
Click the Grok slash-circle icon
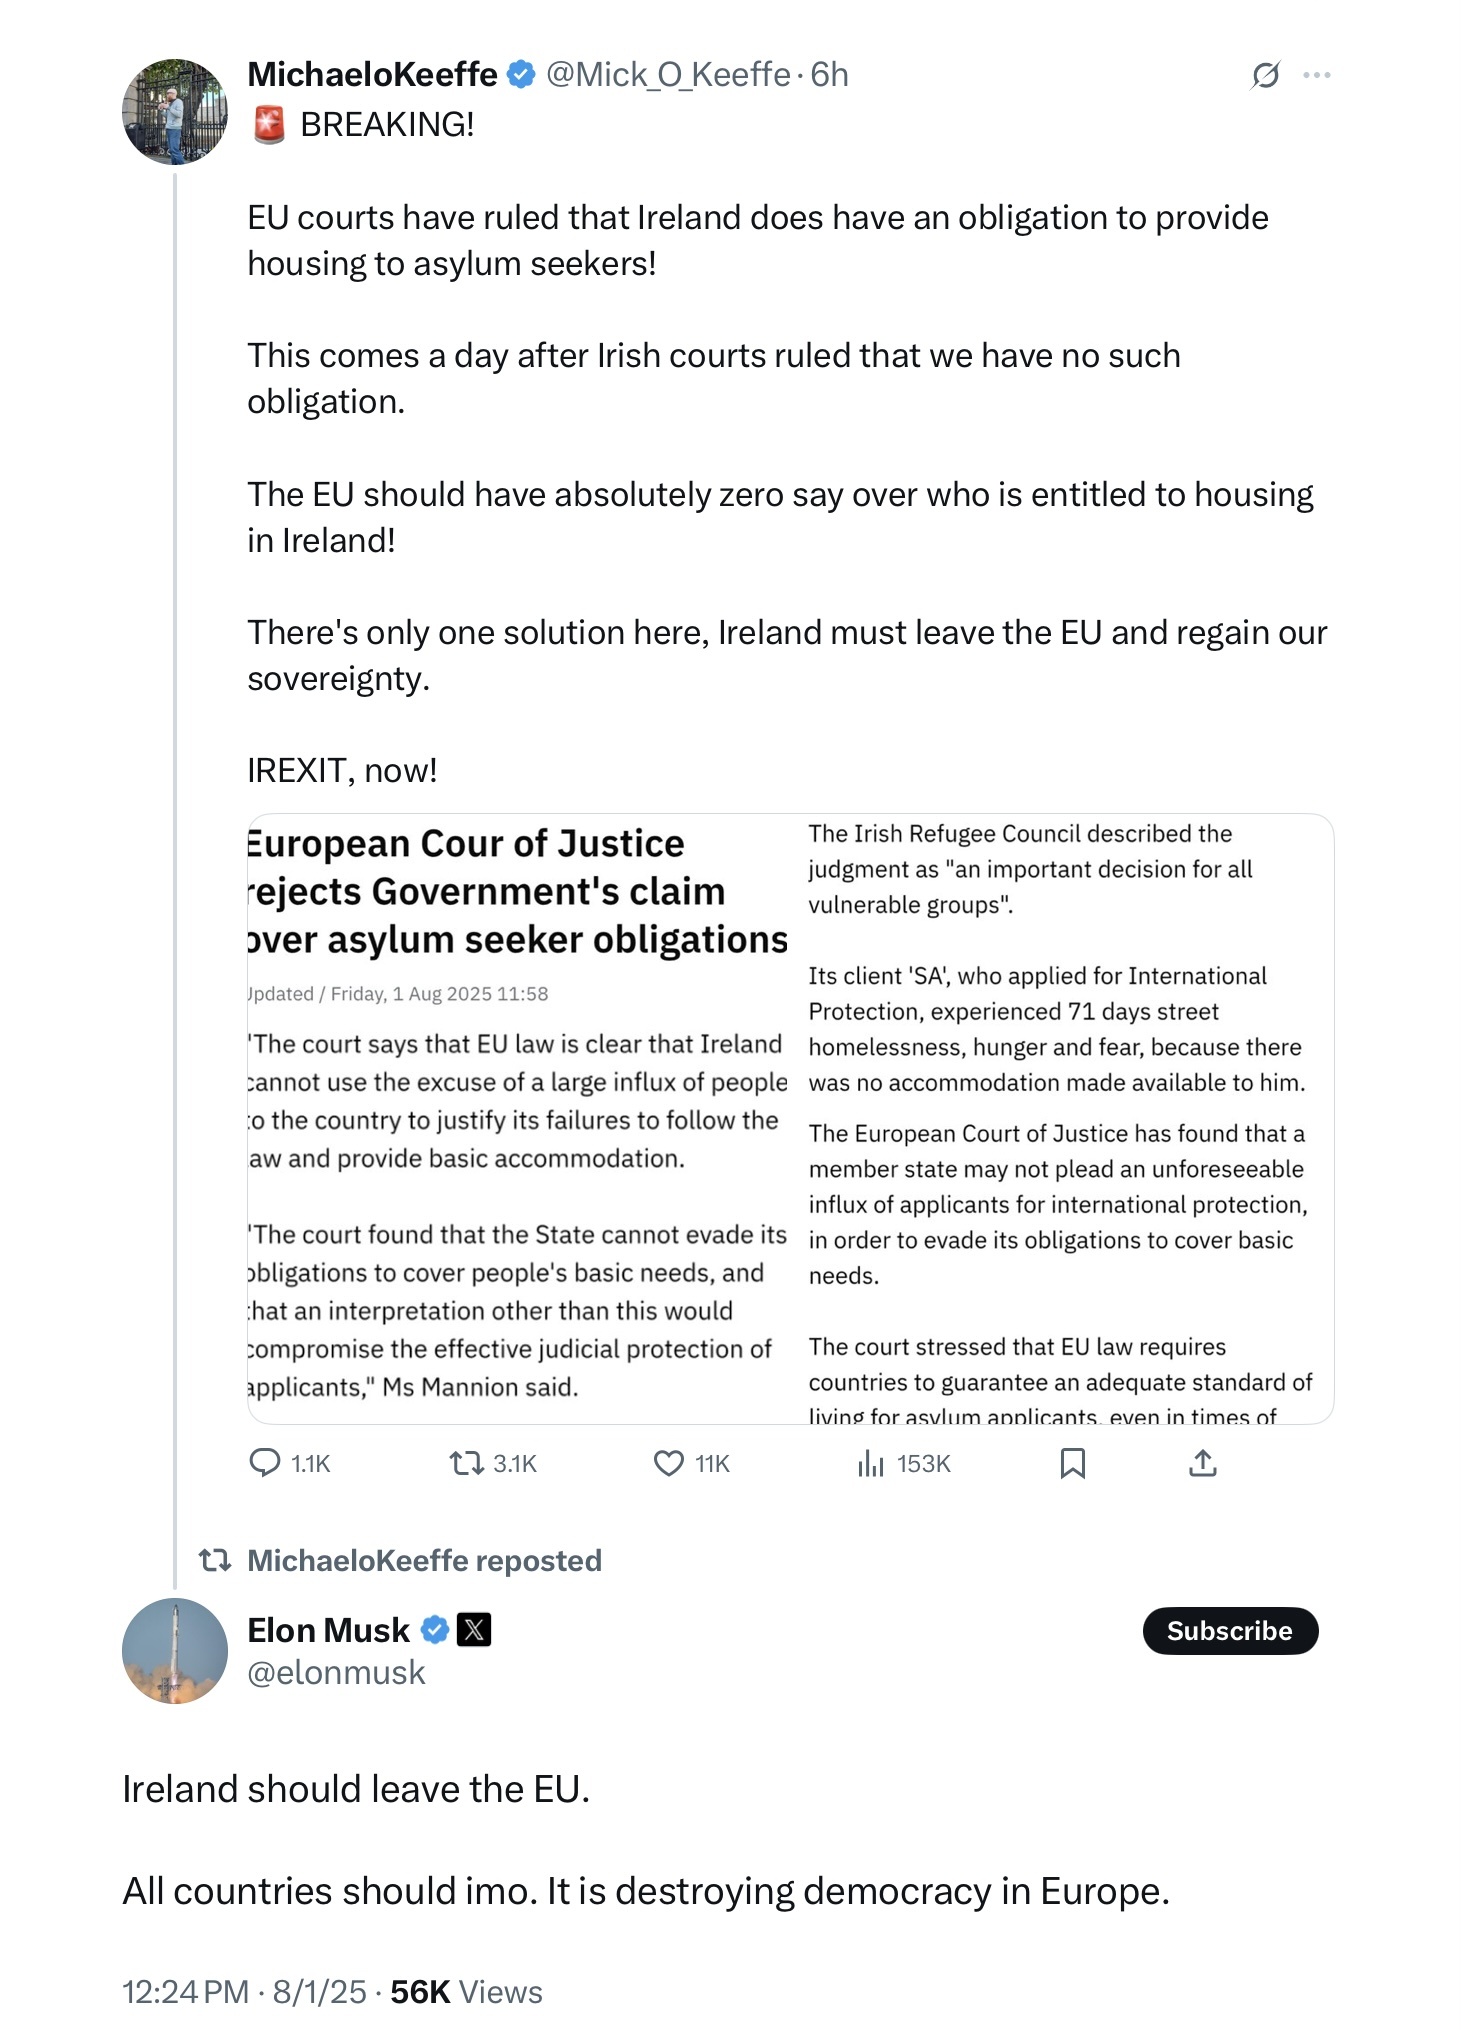point(1266,75)
